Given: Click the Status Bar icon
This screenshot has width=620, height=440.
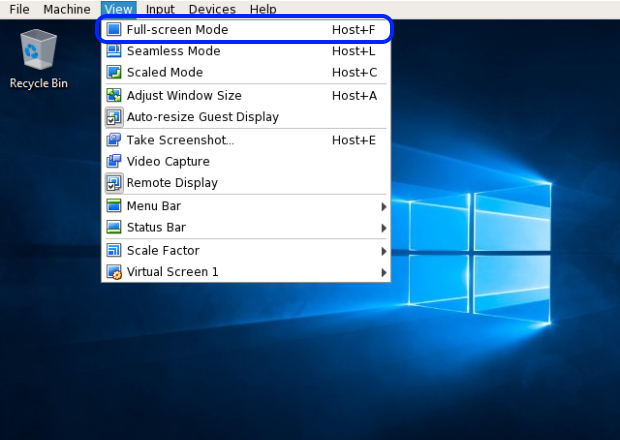Looking at the screenshot, I should point(114,227).
